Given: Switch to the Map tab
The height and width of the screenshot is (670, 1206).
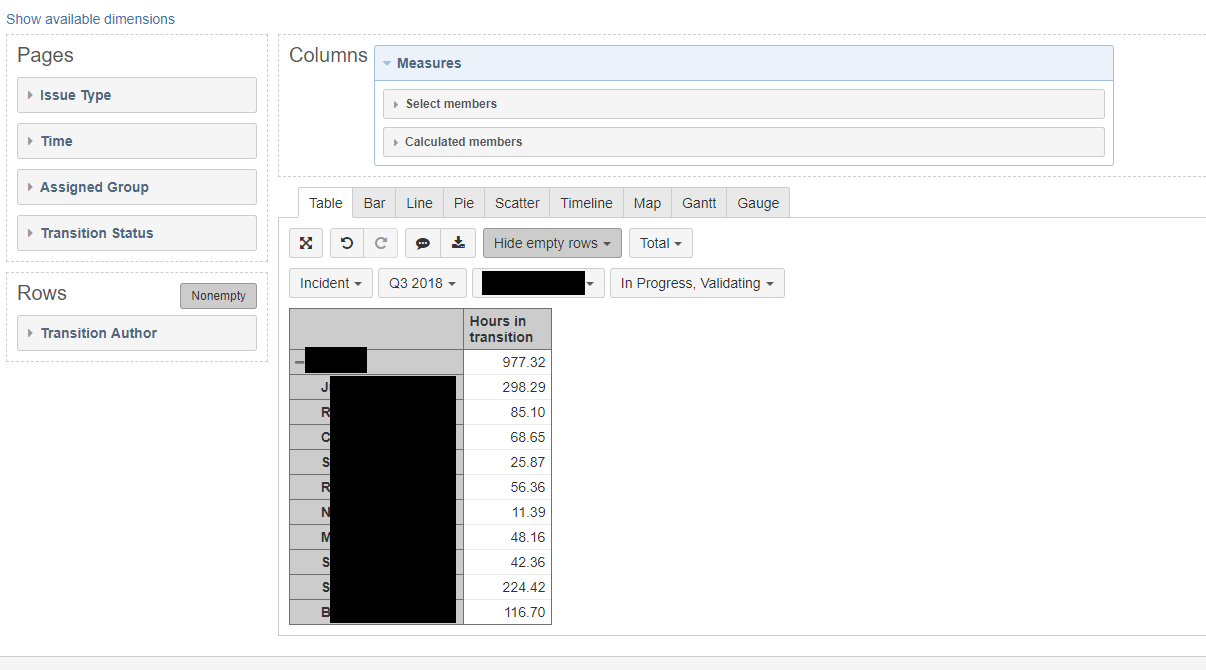Looking at the screenshot, I should [x=647, y=203].
